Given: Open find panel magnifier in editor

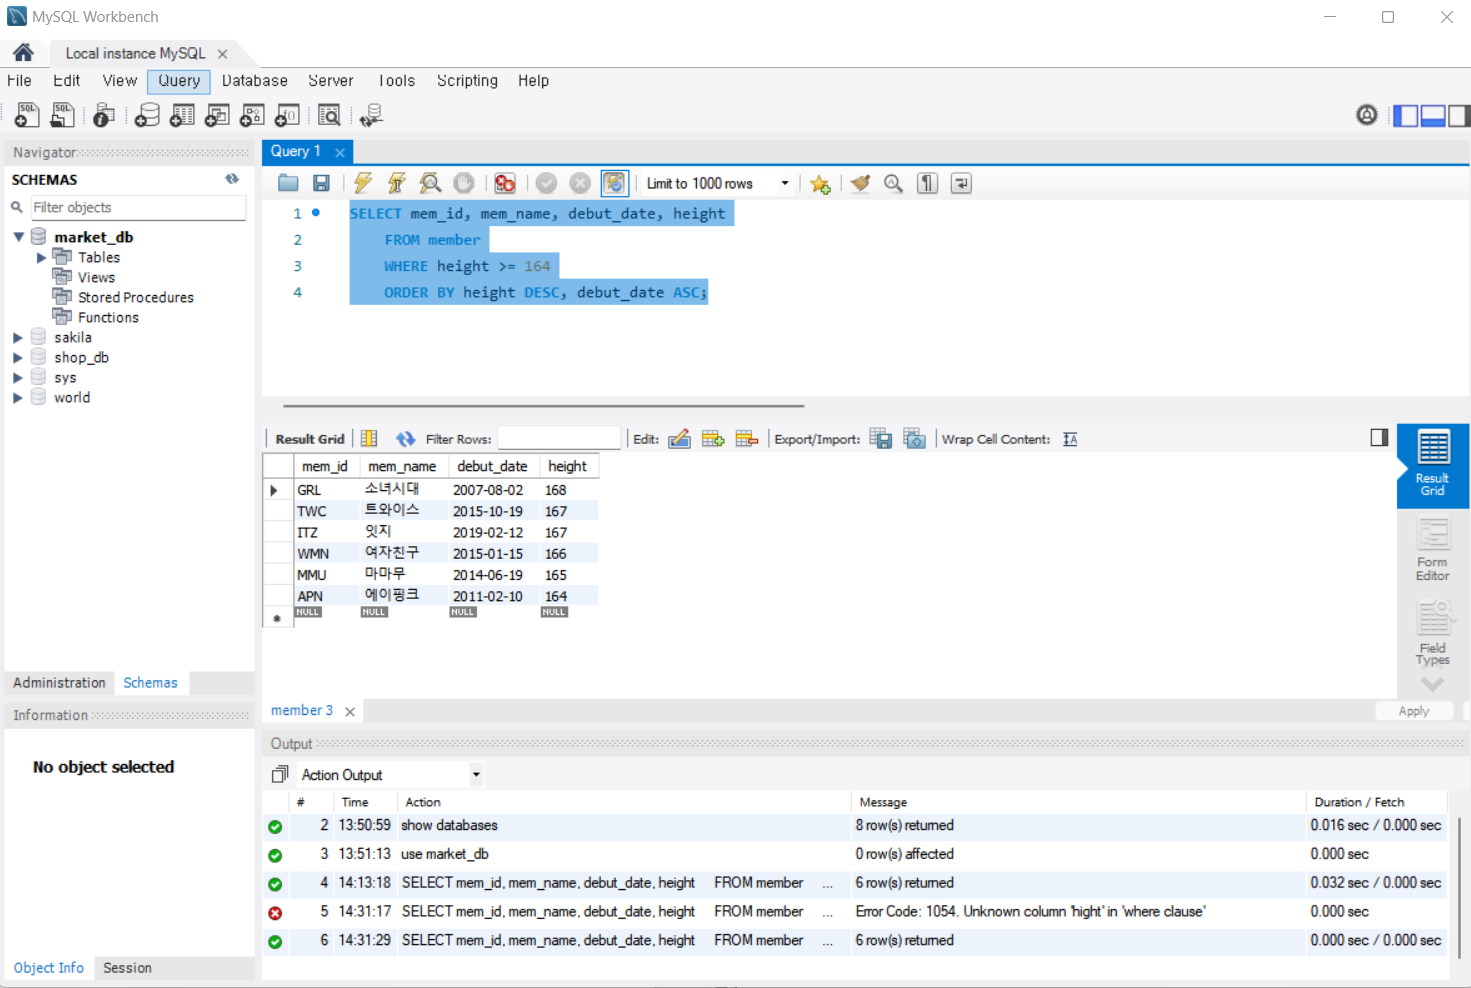Looking at the screenshot, I should click(894, 183).
